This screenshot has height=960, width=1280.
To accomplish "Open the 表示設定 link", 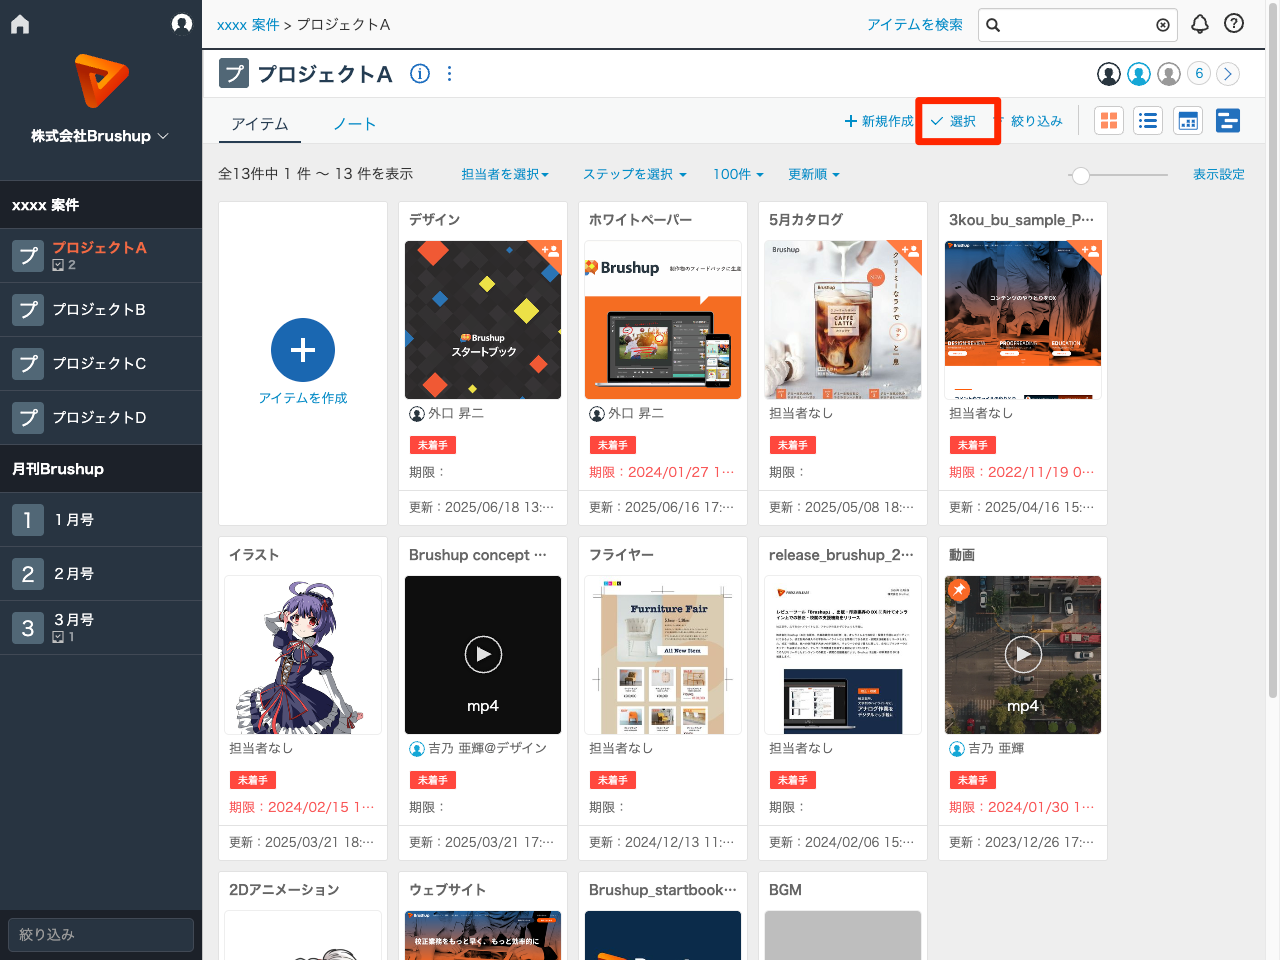I will coord(1218,174).
